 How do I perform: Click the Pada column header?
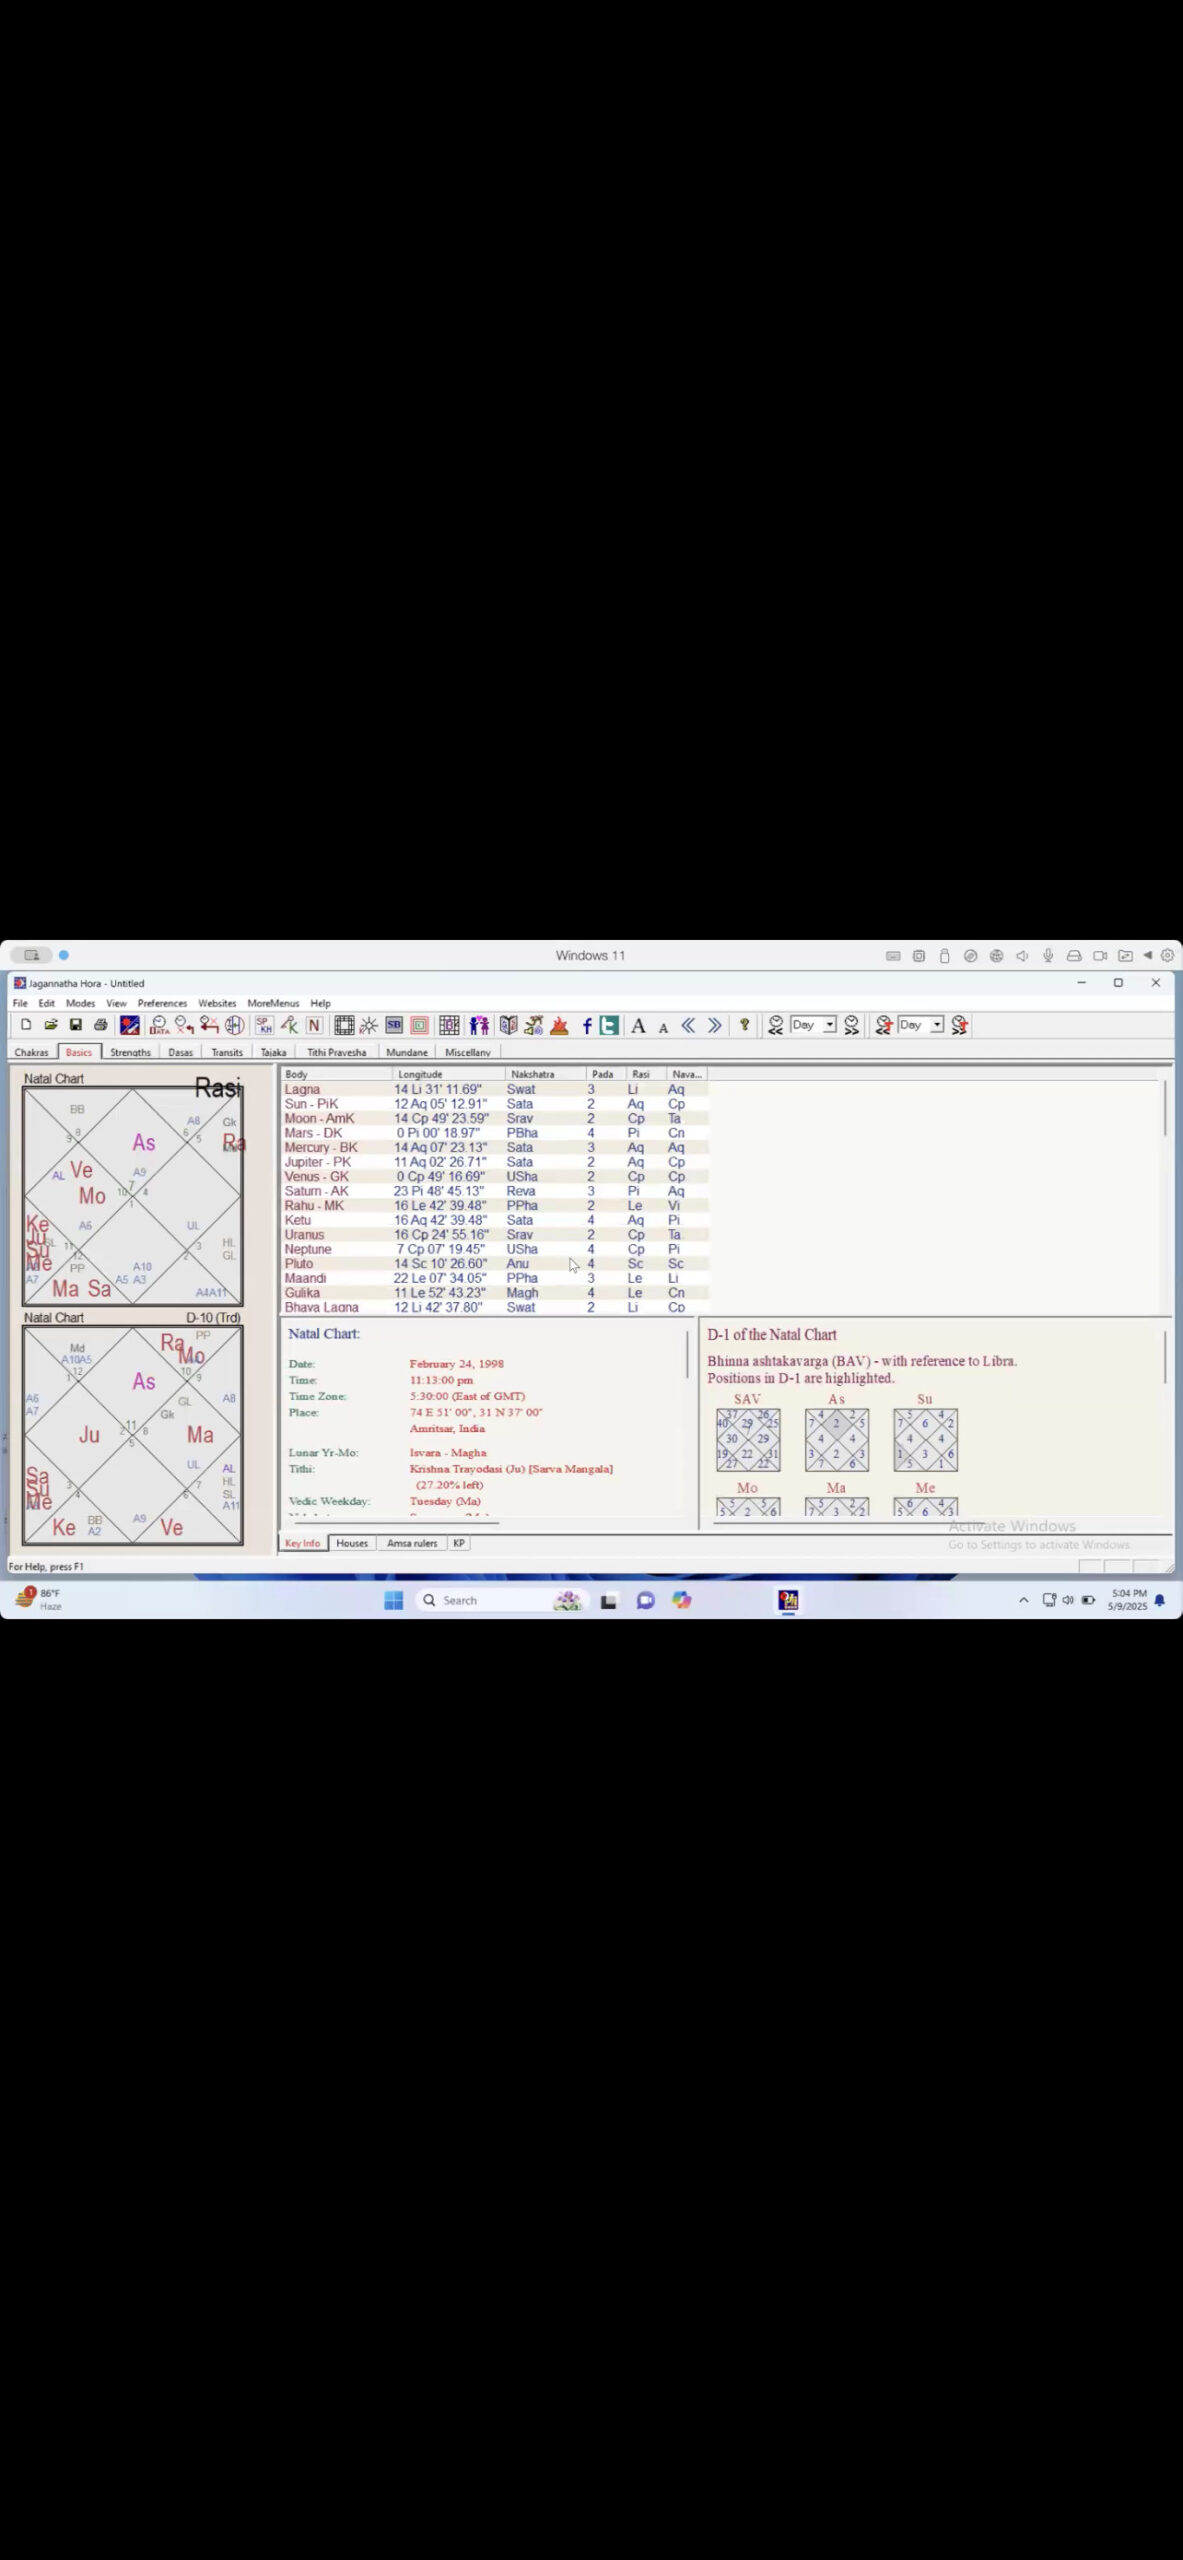(606, 1074)
